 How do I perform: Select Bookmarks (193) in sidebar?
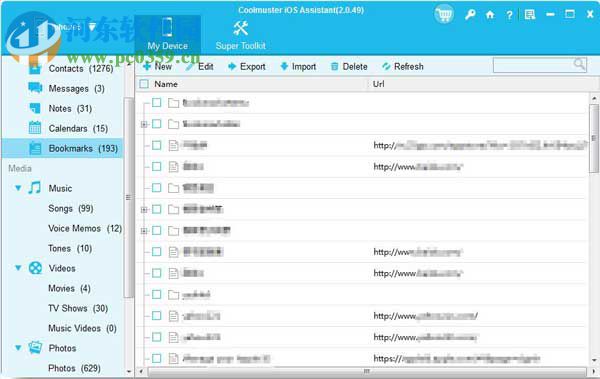point(62,148)
